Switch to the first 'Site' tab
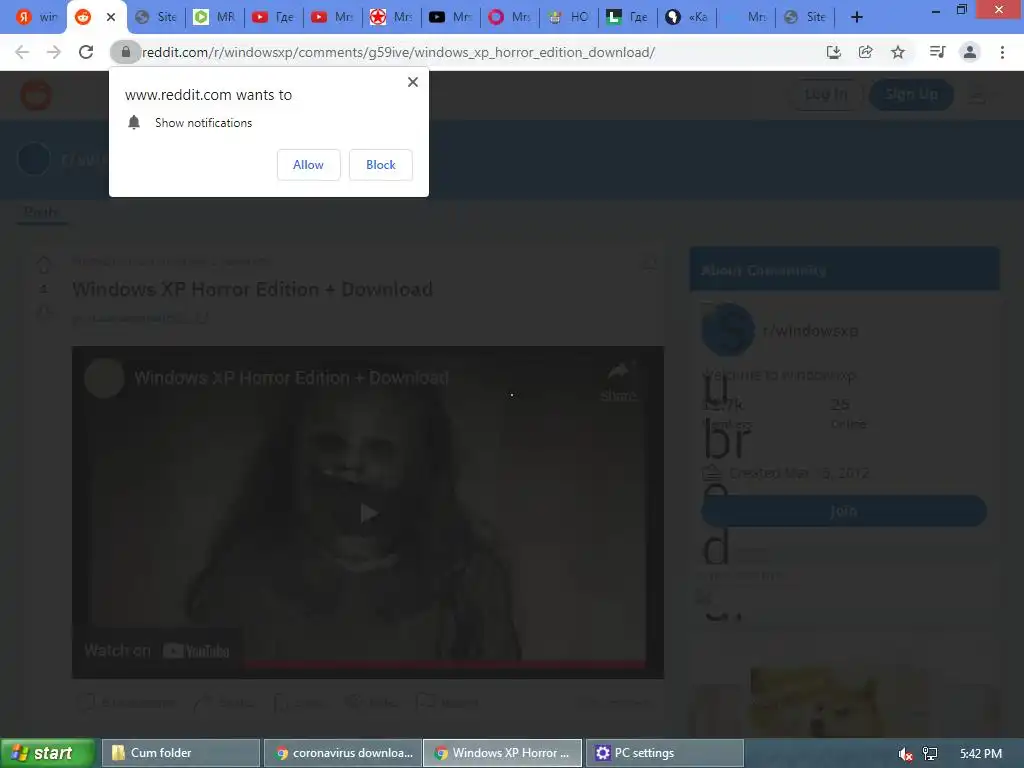 point(155,18)
